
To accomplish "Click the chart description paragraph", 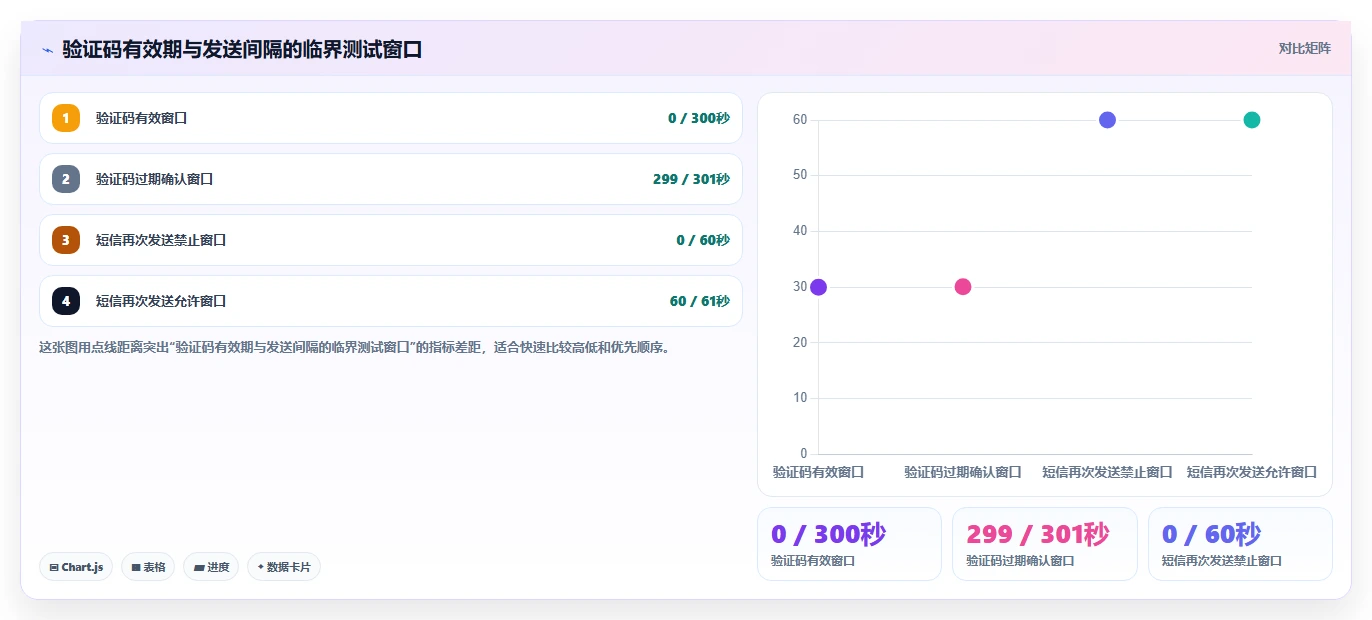I will click(x=353, y=348).
